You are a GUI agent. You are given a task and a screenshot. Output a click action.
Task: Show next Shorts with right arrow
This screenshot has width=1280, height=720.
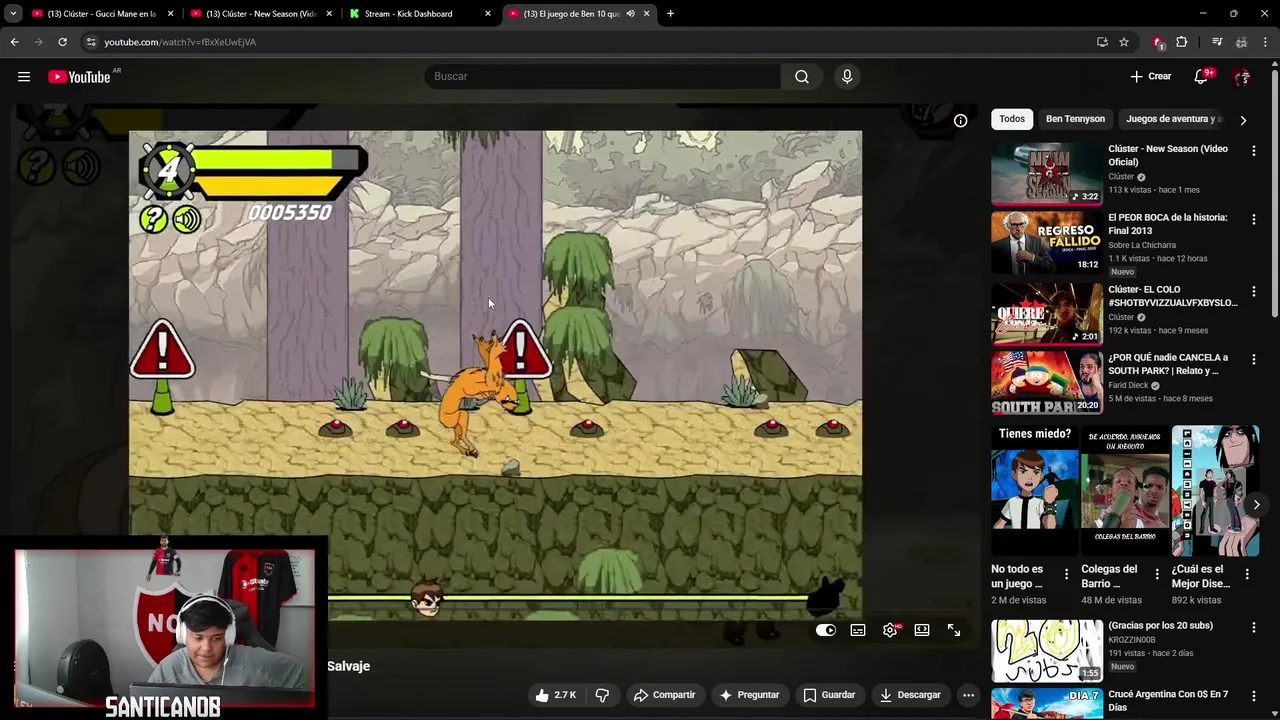1256,505
